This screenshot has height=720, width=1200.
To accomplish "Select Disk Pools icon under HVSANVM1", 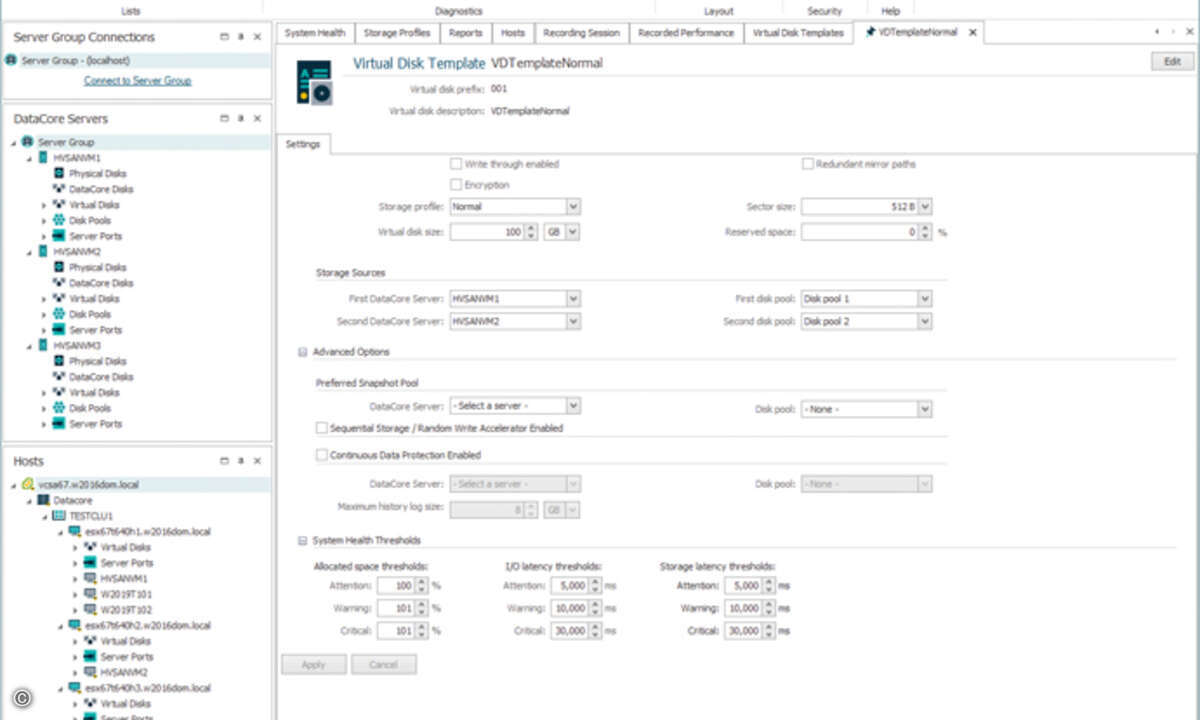I will (x=59, y=220).
